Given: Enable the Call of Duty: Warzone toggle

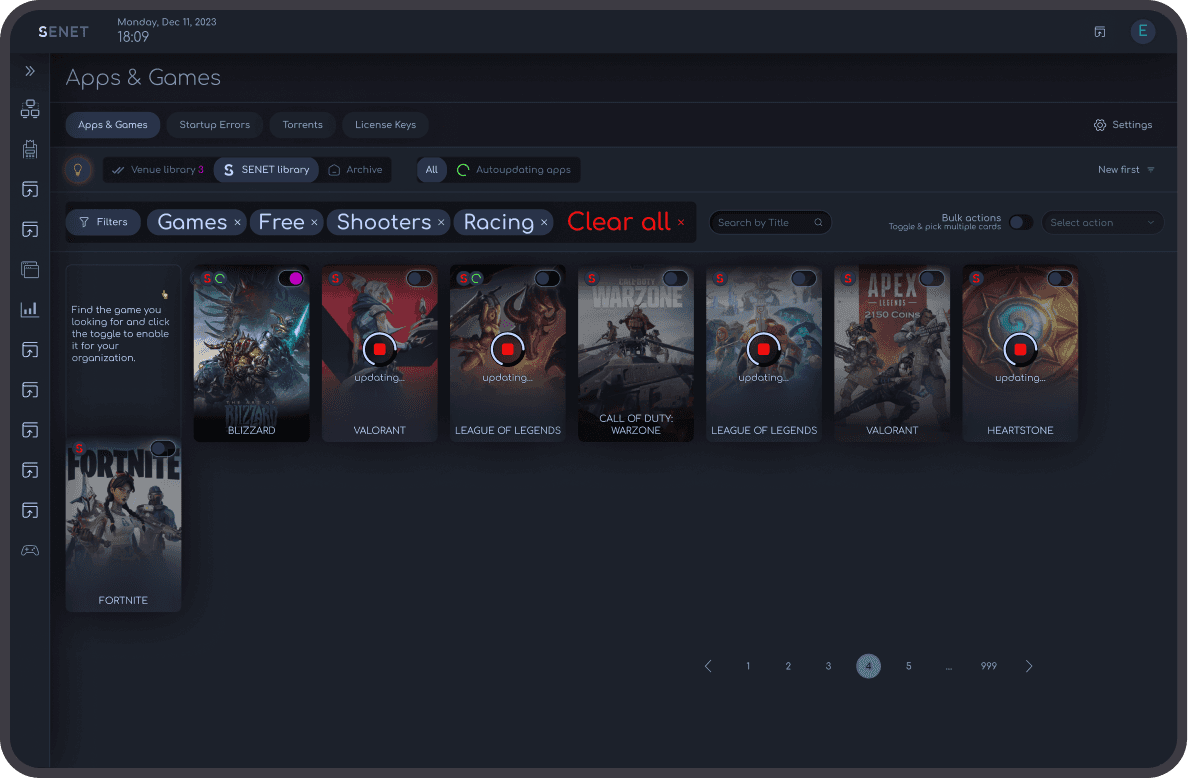Looking at the screenshot, I should pos(675,278).
